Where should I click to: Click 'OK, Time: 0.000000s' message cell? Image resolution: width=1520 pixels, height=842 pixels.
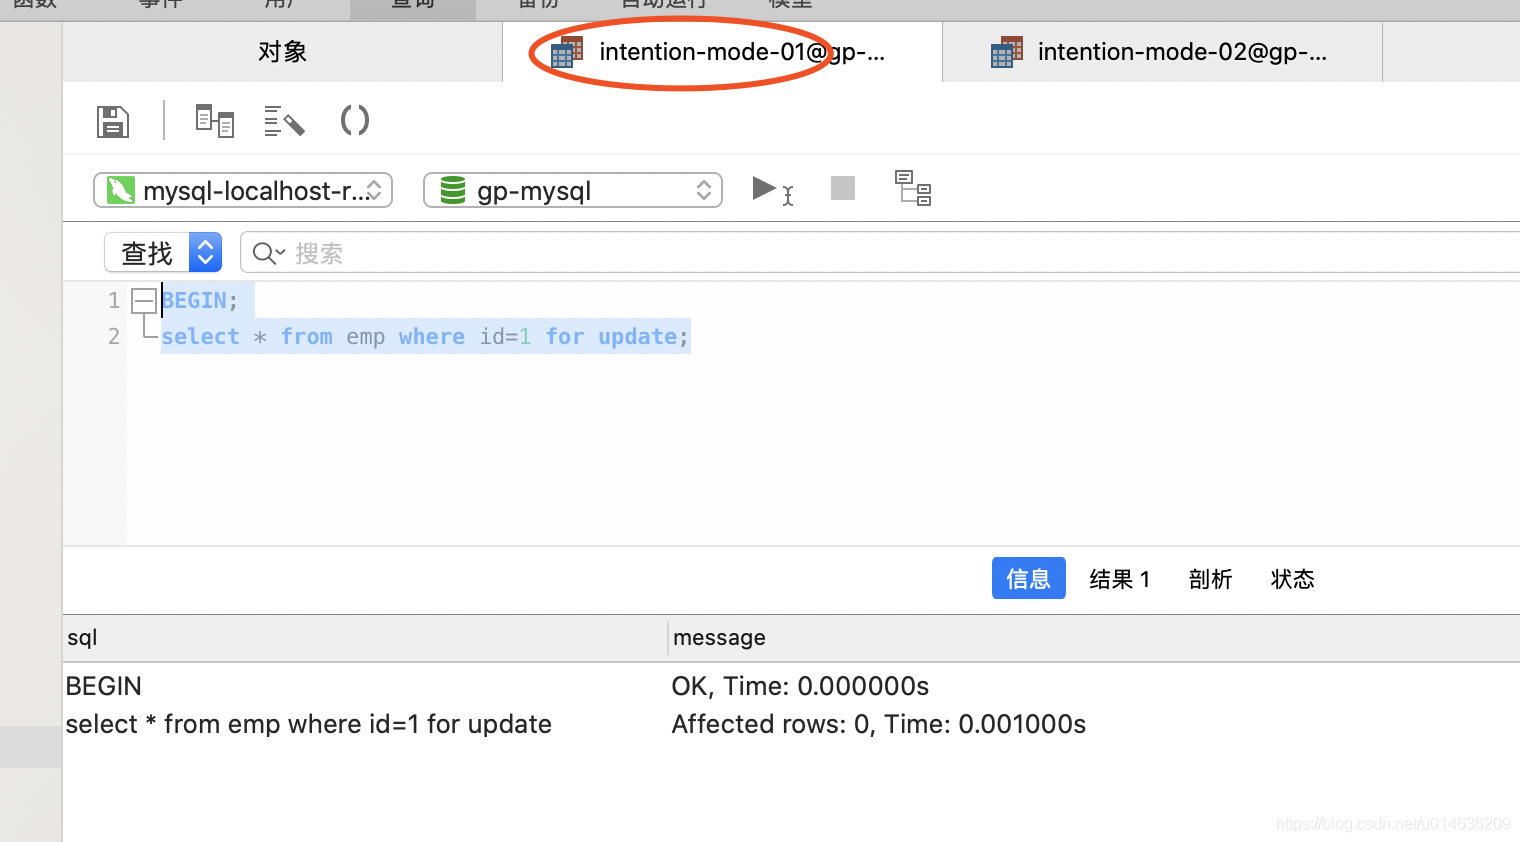(x=800, y=686)
